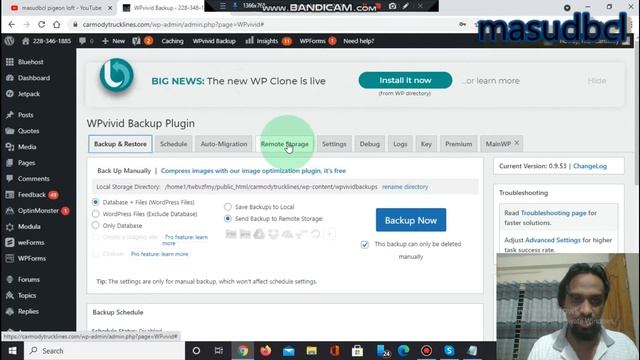This screenshot has height=360, width=640.
Task: Open Insights in the admin bar
Action: pos(268,41)
